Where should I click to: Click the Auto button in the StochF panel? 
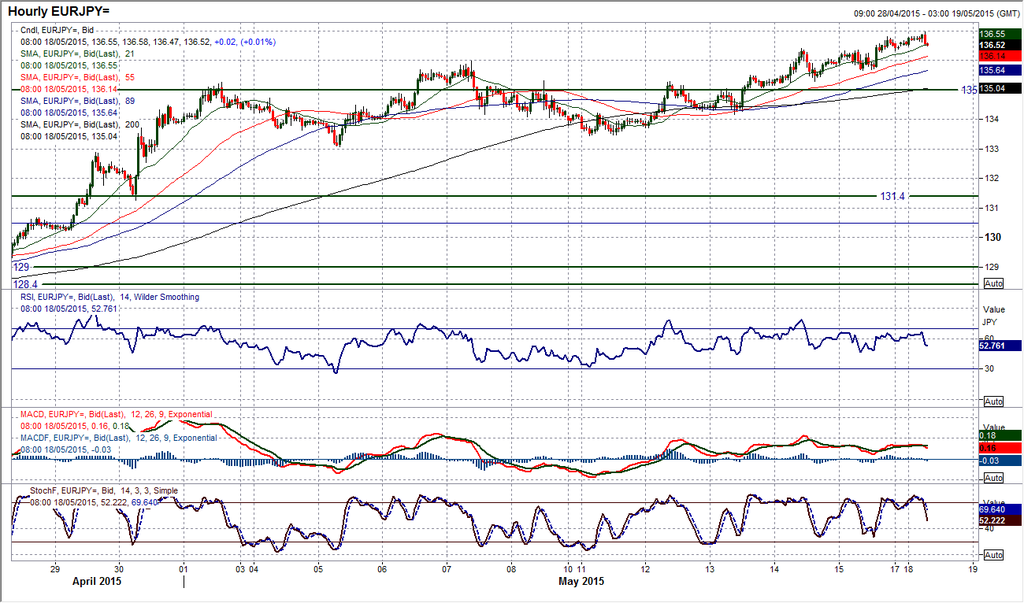click(993, 555)
